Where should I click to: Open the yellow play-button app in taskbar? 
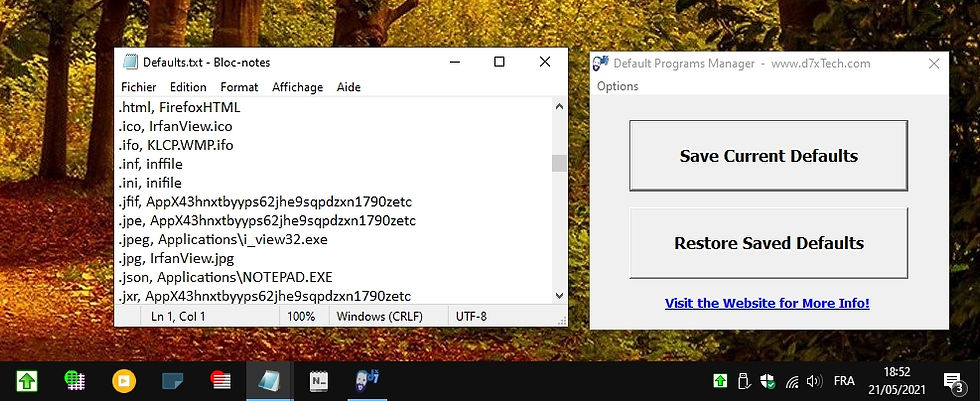tap(124, 380)
